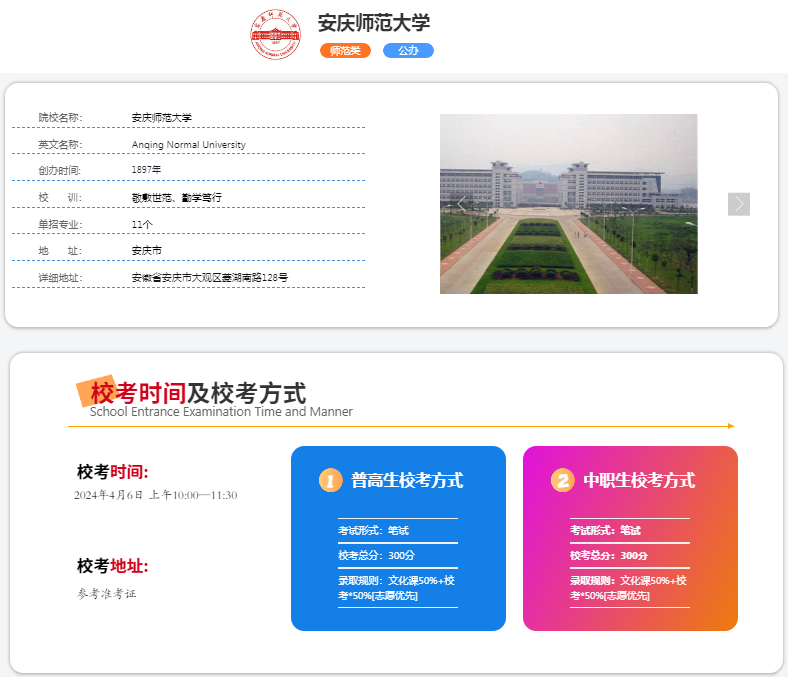788x677 pixels.
Task: Click the orange 师范类 tag
Action: pyautogui.click(x=345, y=51)
